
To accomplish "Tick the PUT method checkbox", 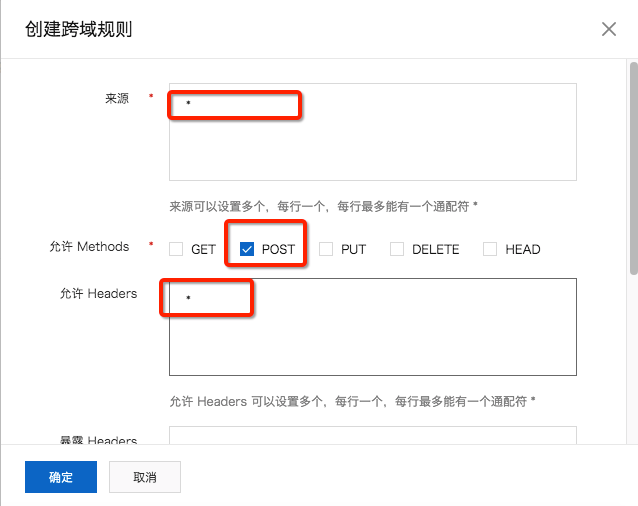I will click(326, 249).
